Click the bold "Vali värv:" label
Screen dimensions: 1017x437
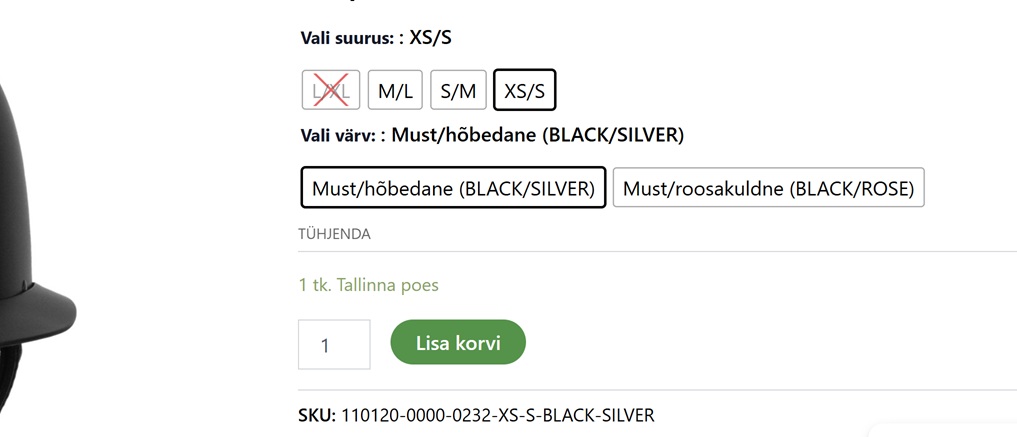tap(341, 135)
